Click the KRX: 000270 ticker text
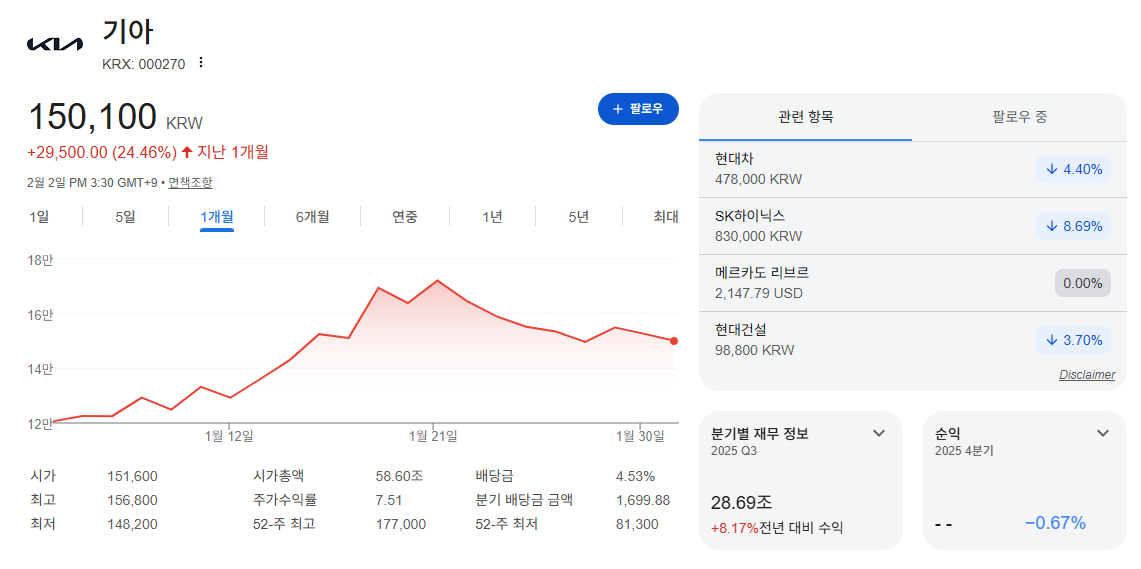 coord(143,64)
